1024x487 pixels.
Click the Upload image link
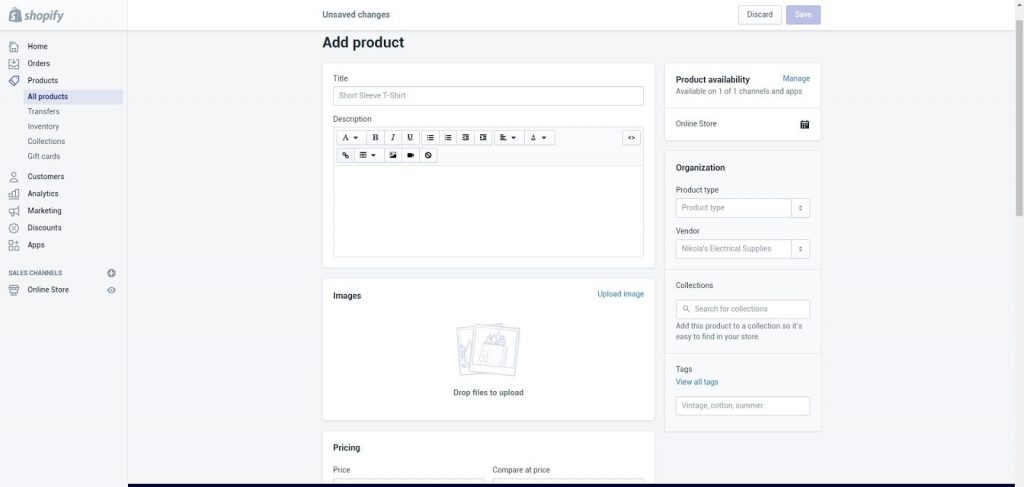point(620,294)
